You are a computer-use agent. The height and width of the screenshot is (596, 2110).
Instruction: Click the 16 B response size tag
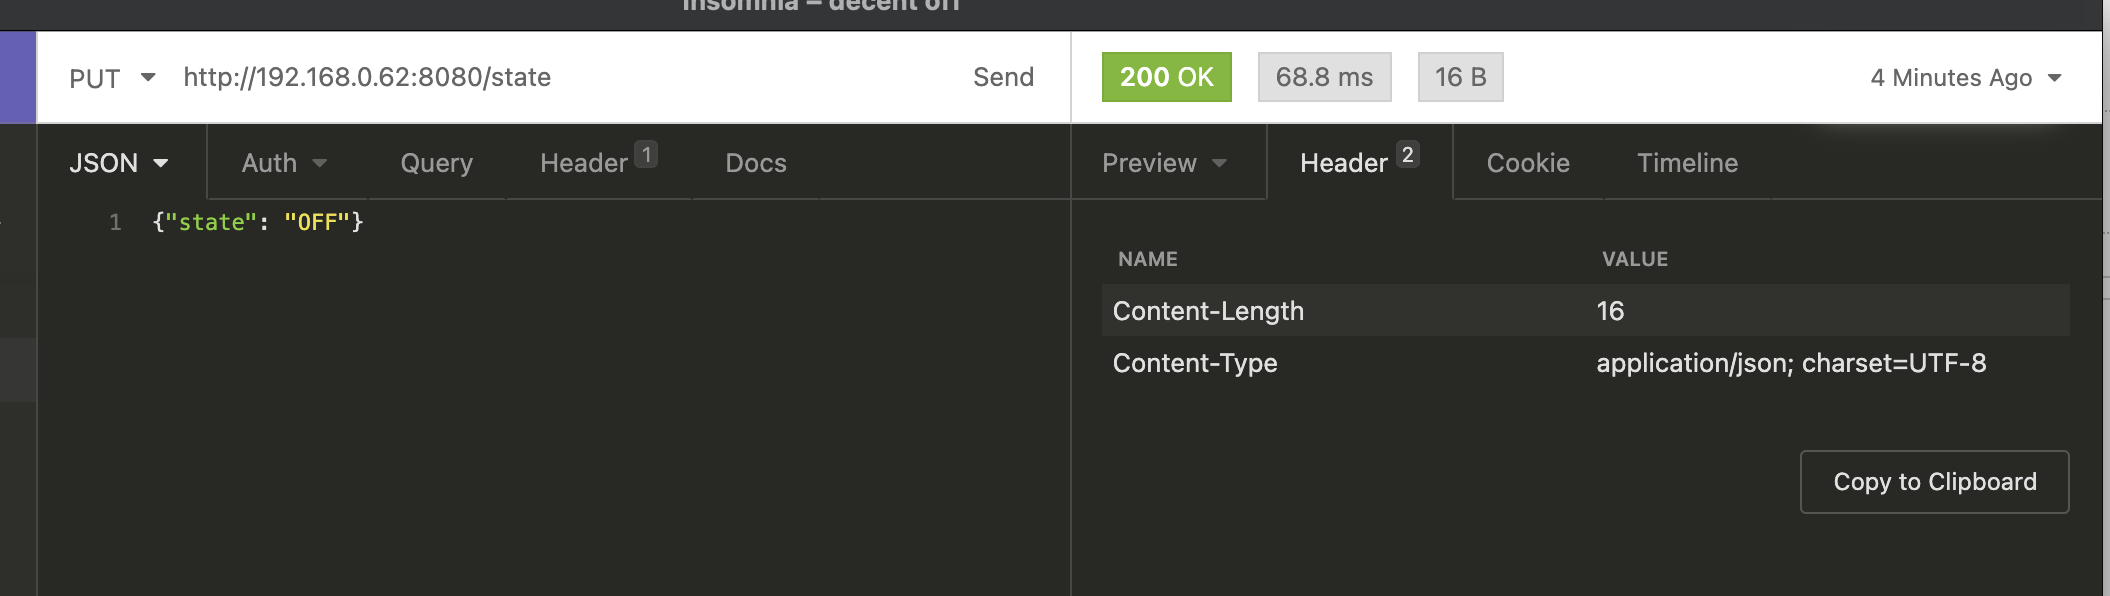tap(1460, 78)
